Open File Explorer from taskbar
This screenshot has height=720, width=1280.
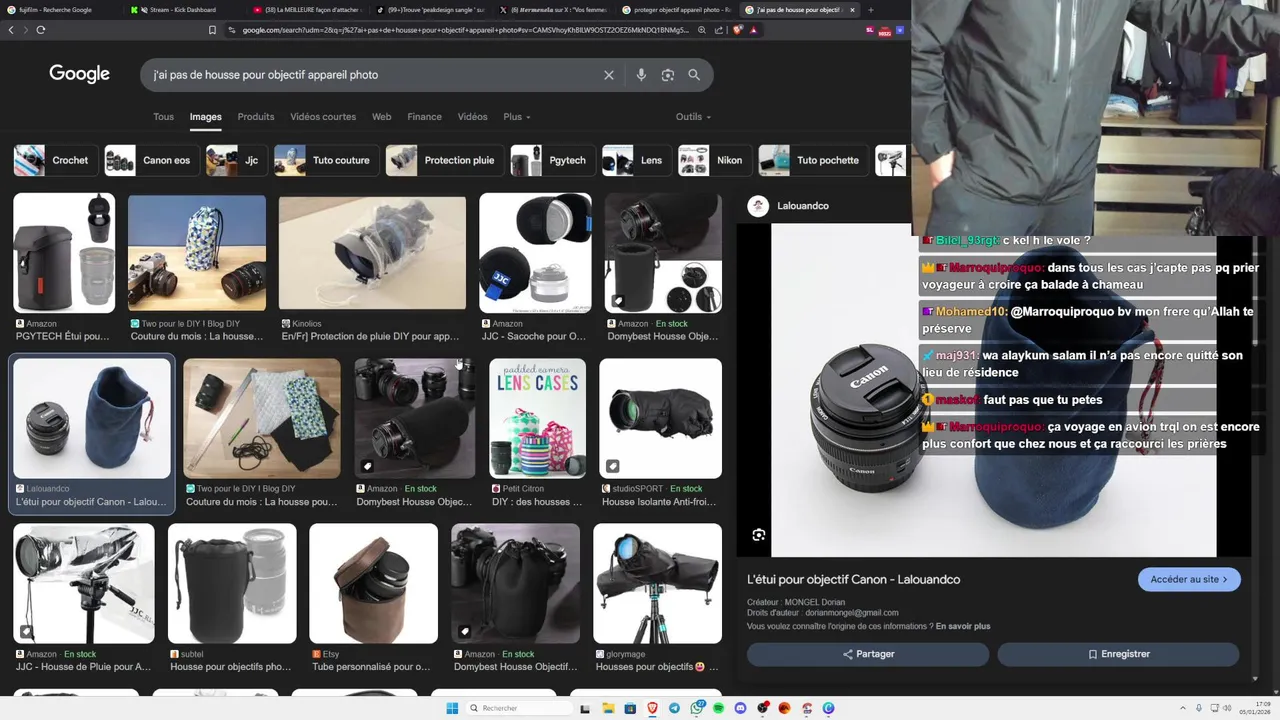coord(608,708)
